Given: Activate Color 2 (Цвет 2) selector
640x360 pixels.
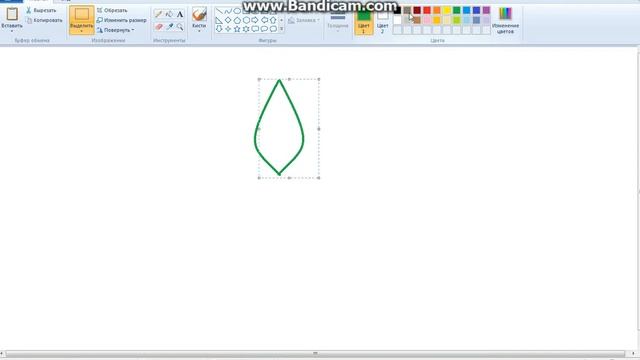Looking at the screenshot, I should click(x=382, y=21).
